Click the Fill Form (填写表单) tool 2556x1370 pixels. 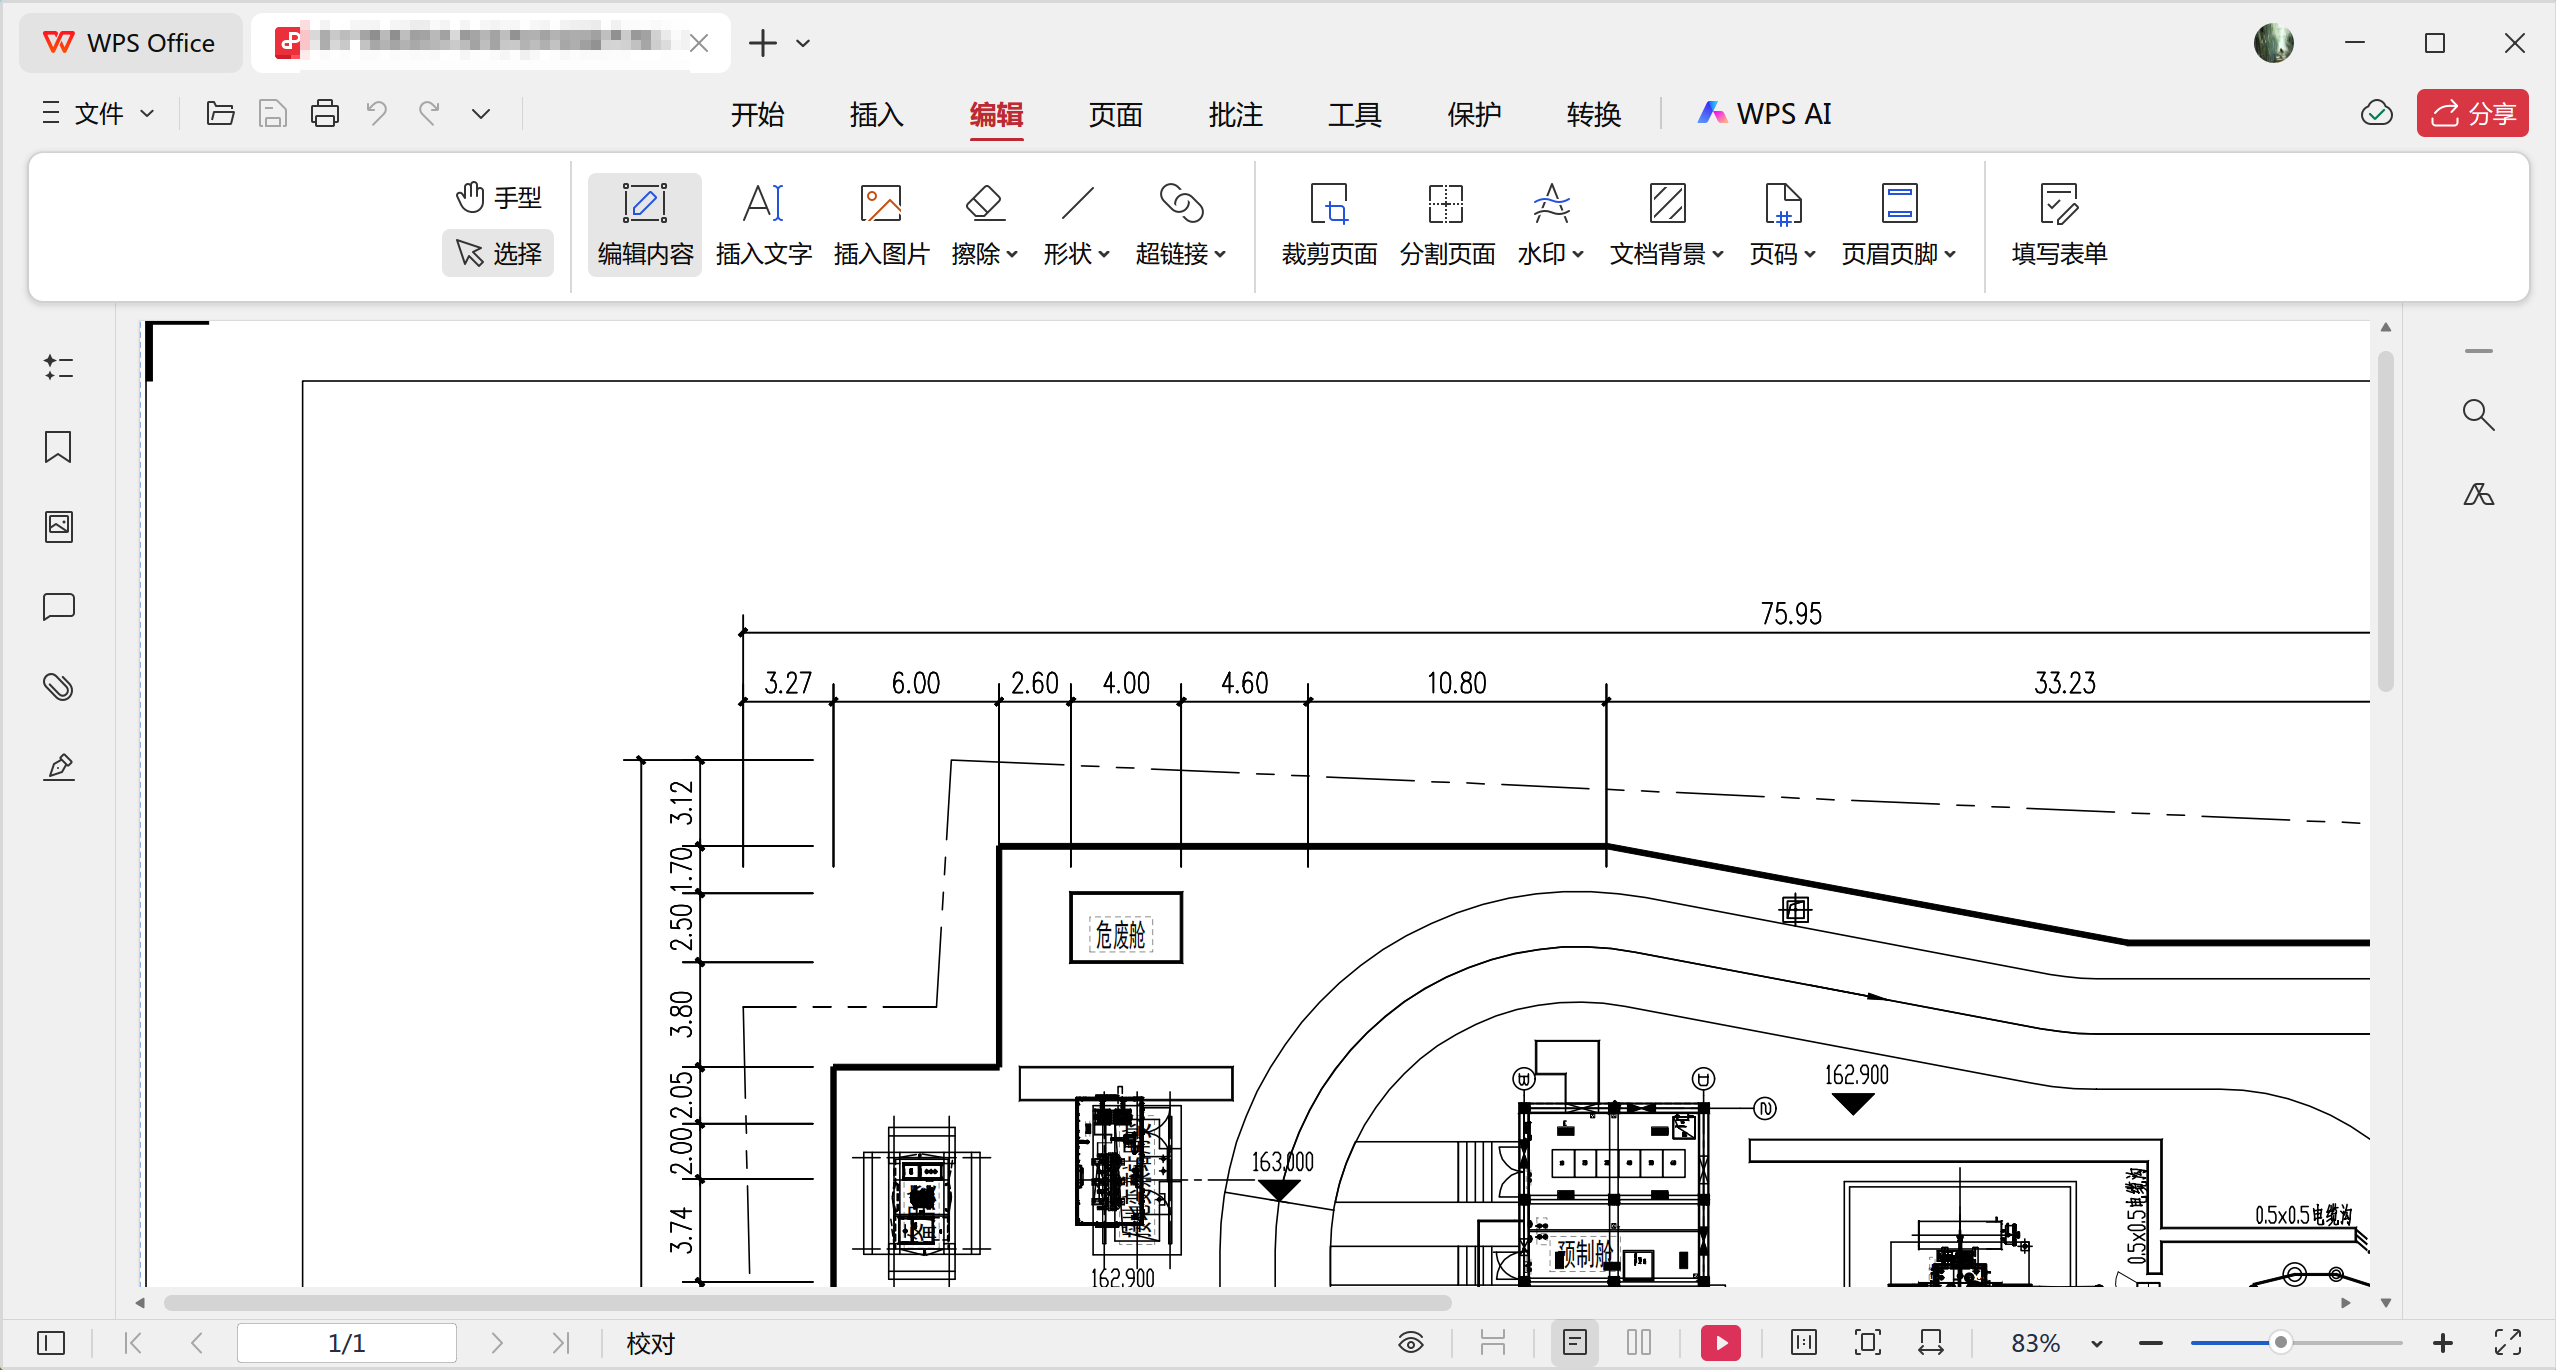(x=2059, y=225)
